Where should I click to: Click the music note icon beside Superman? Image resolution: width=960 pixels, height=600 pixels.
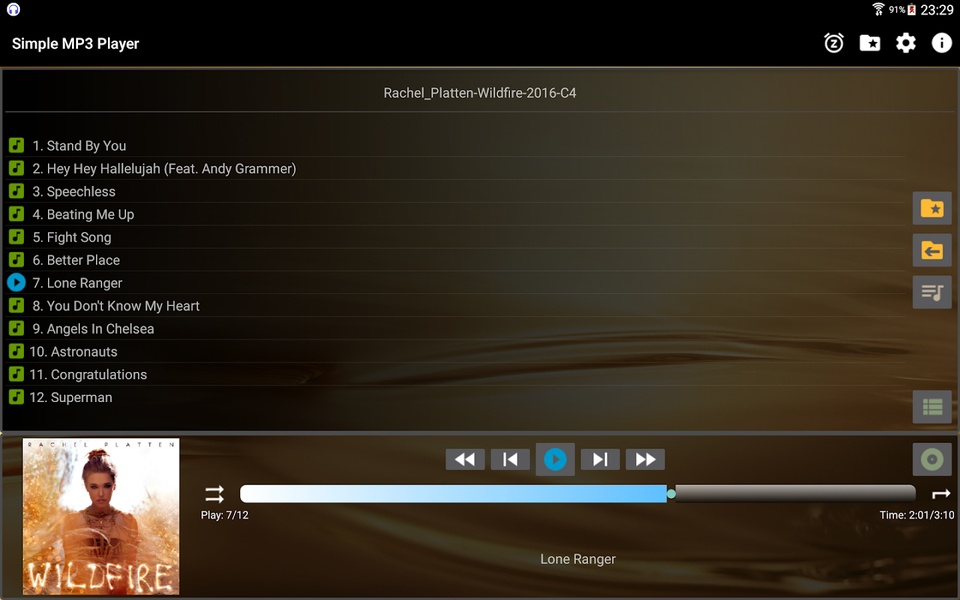(17, 397)
